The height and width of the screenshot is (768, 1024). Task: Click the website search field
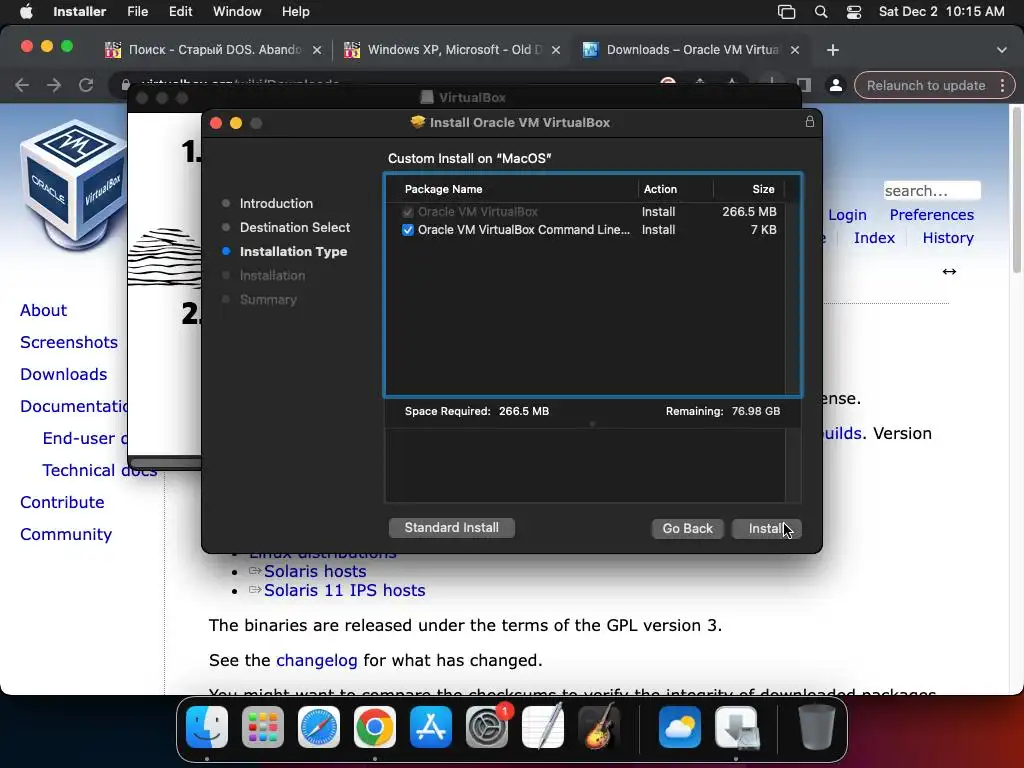932,191
